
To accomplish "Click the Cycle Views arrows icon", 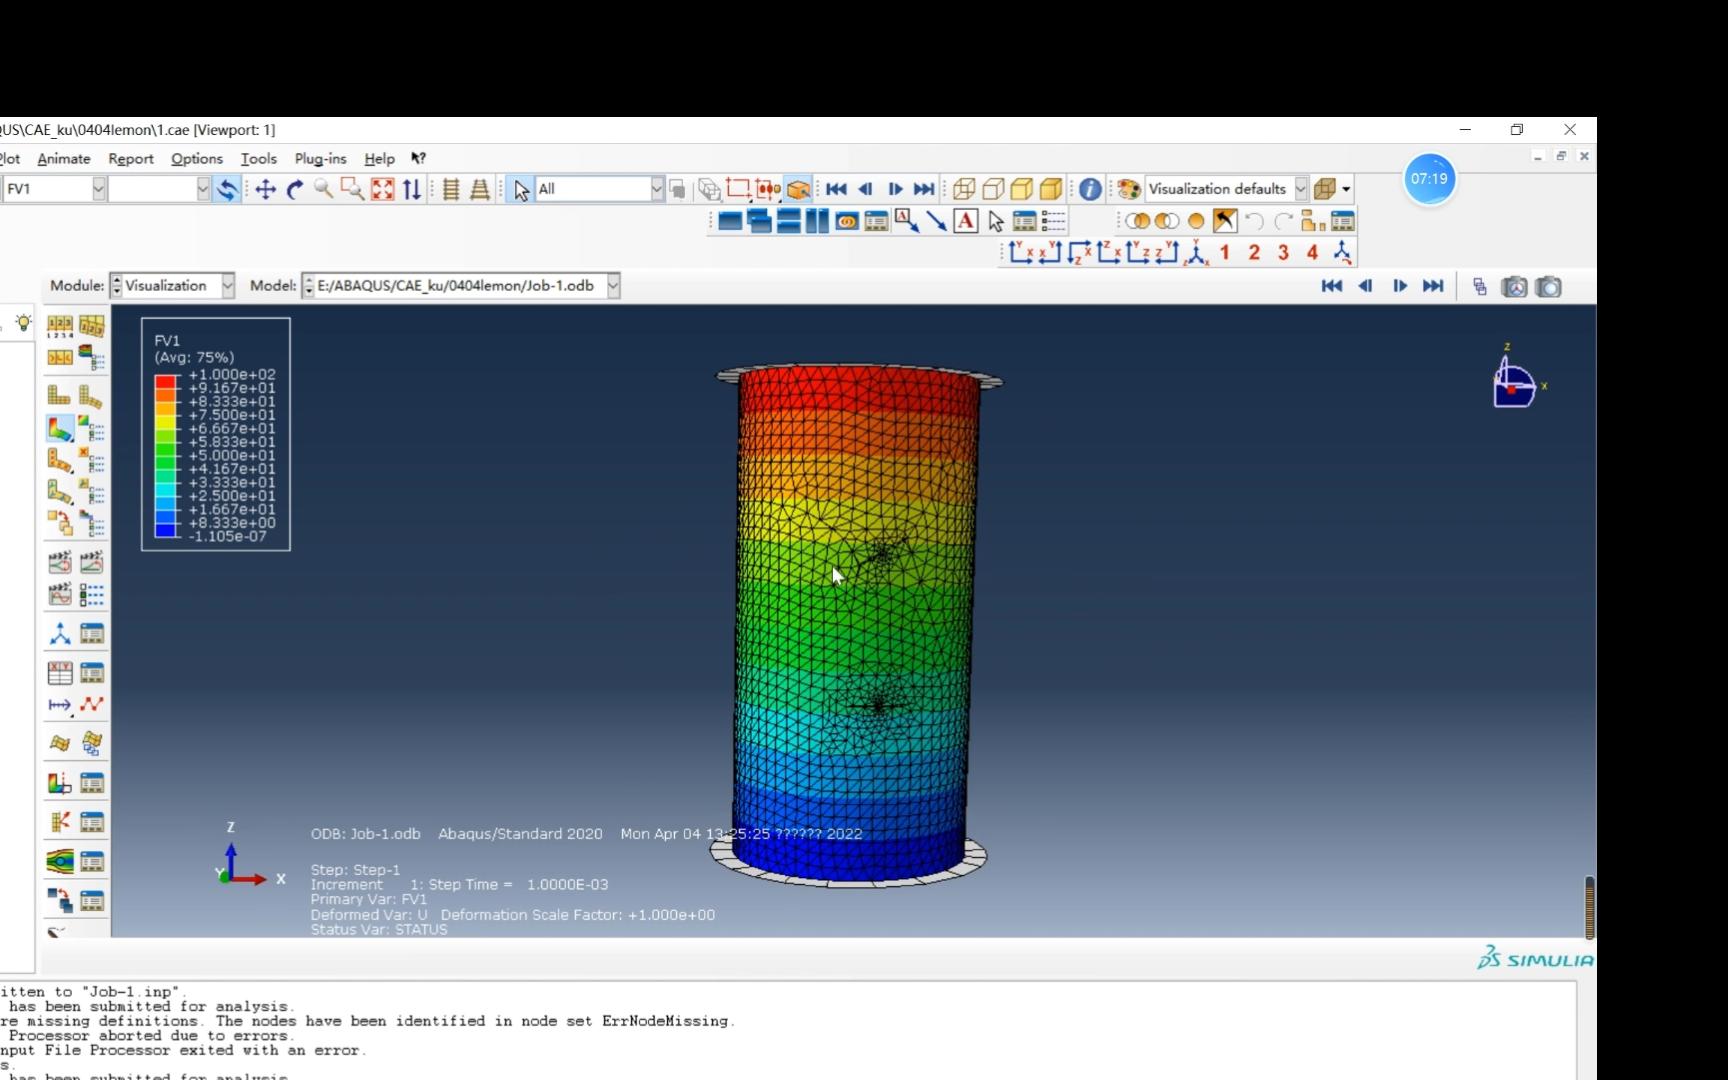I will pyautogui.click(x=411, y=189).
